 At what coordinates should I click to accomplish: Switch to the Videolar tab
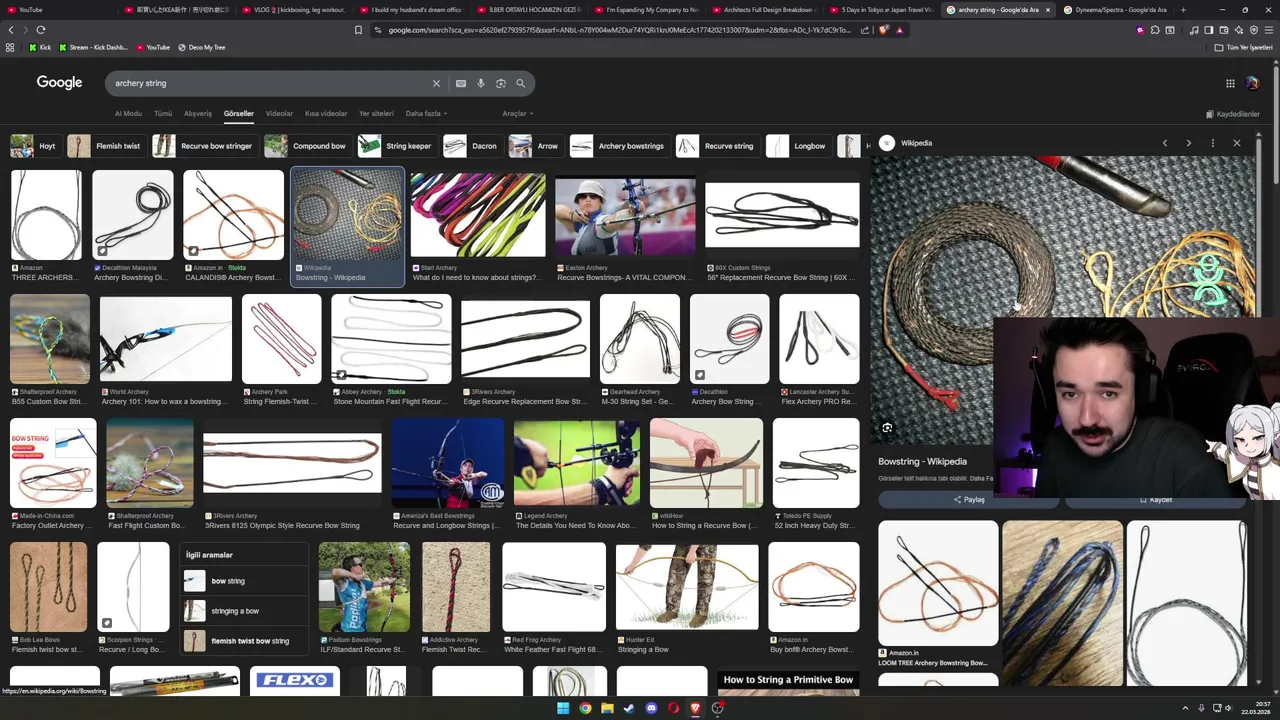click(x=279, y=114)
